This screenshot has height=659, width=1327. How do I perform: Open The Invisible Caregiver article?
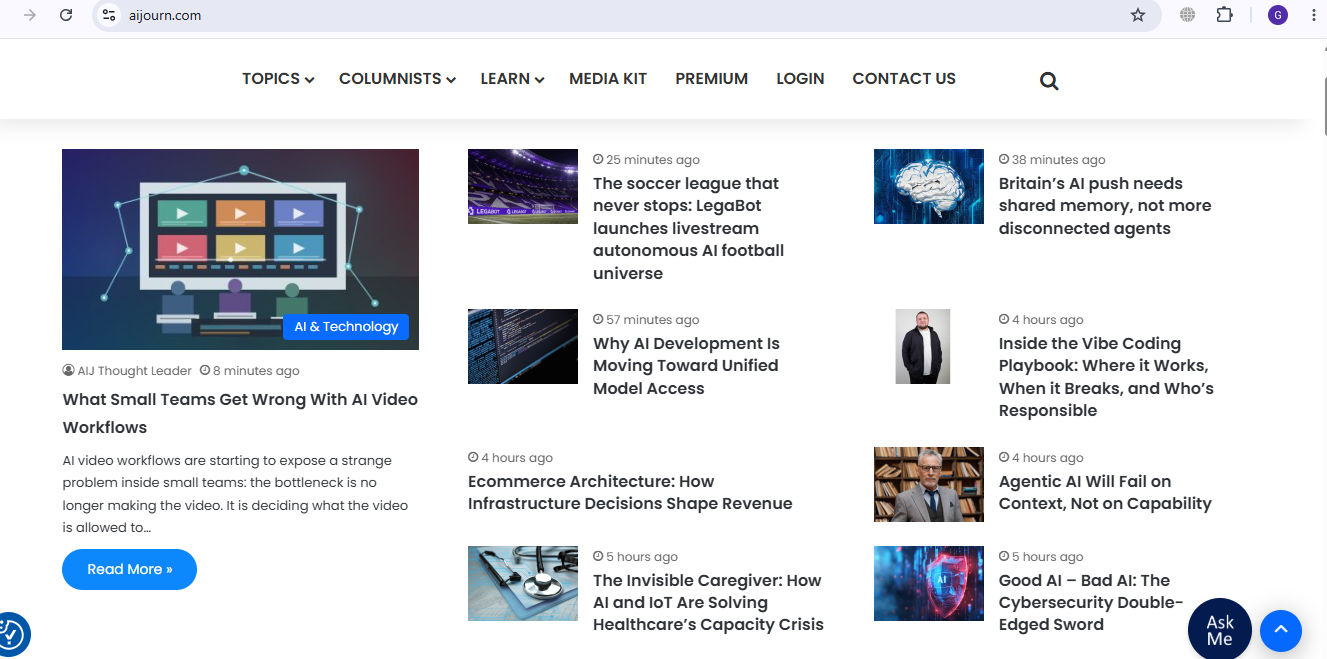pyautogui.click(x=708, y=602)
